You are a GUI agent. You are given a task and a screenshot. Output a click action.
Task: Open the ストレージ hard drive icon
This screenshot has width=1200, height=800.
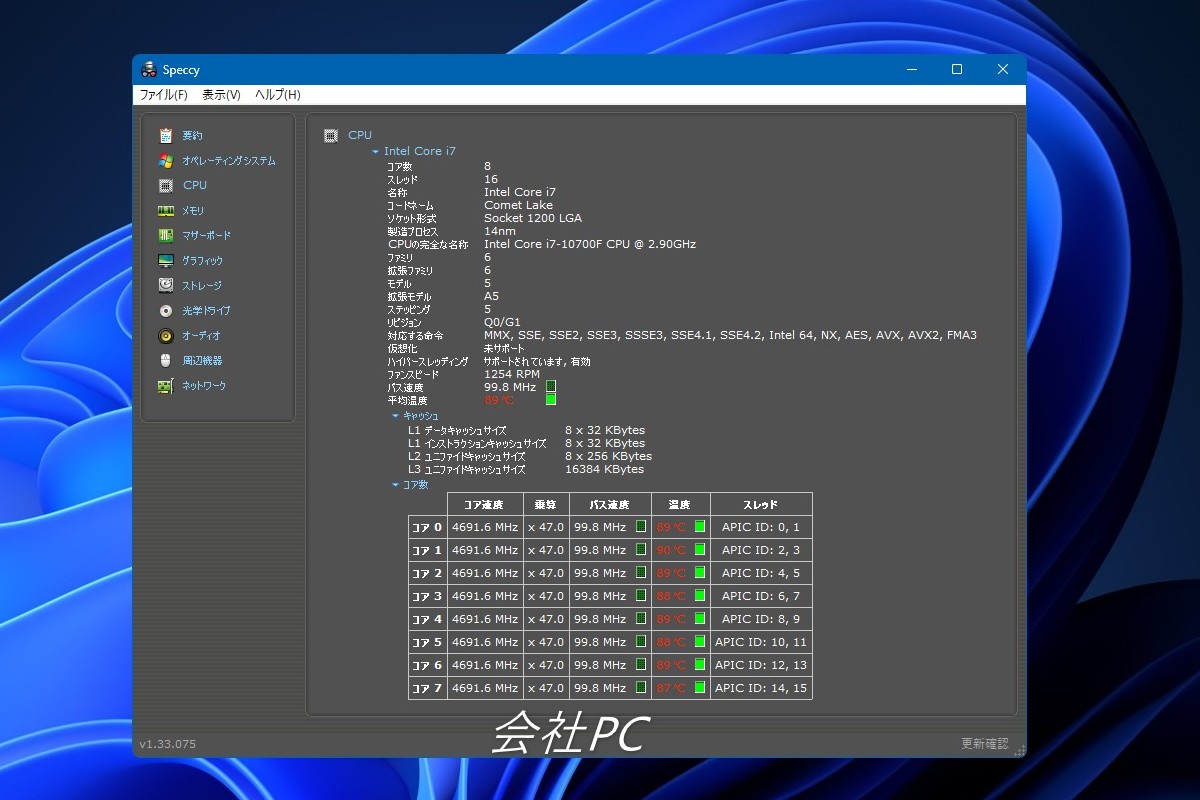point(166,285)
